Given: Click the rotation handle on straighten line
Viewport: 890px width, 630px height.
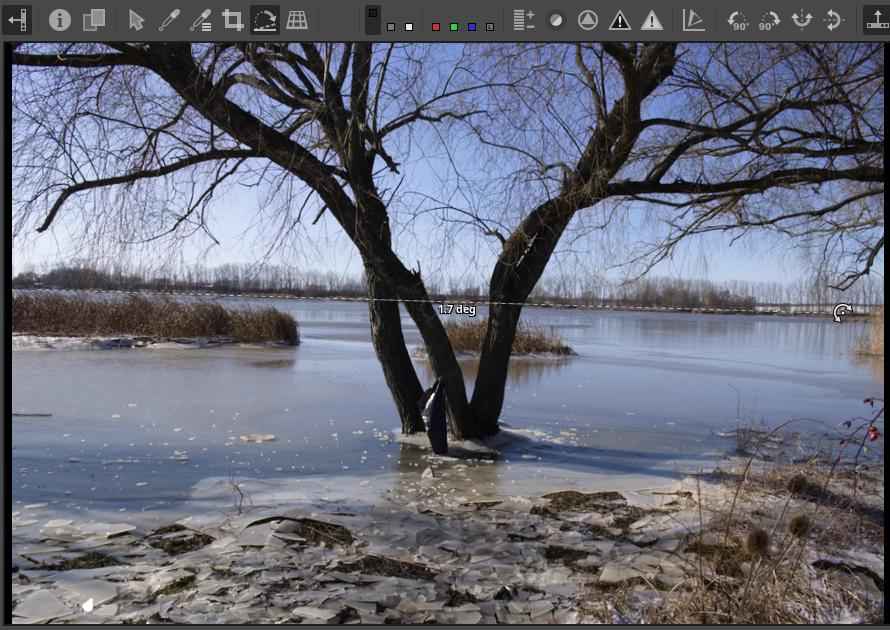Looking at the screenshot, I should click(x=842, y=313).
